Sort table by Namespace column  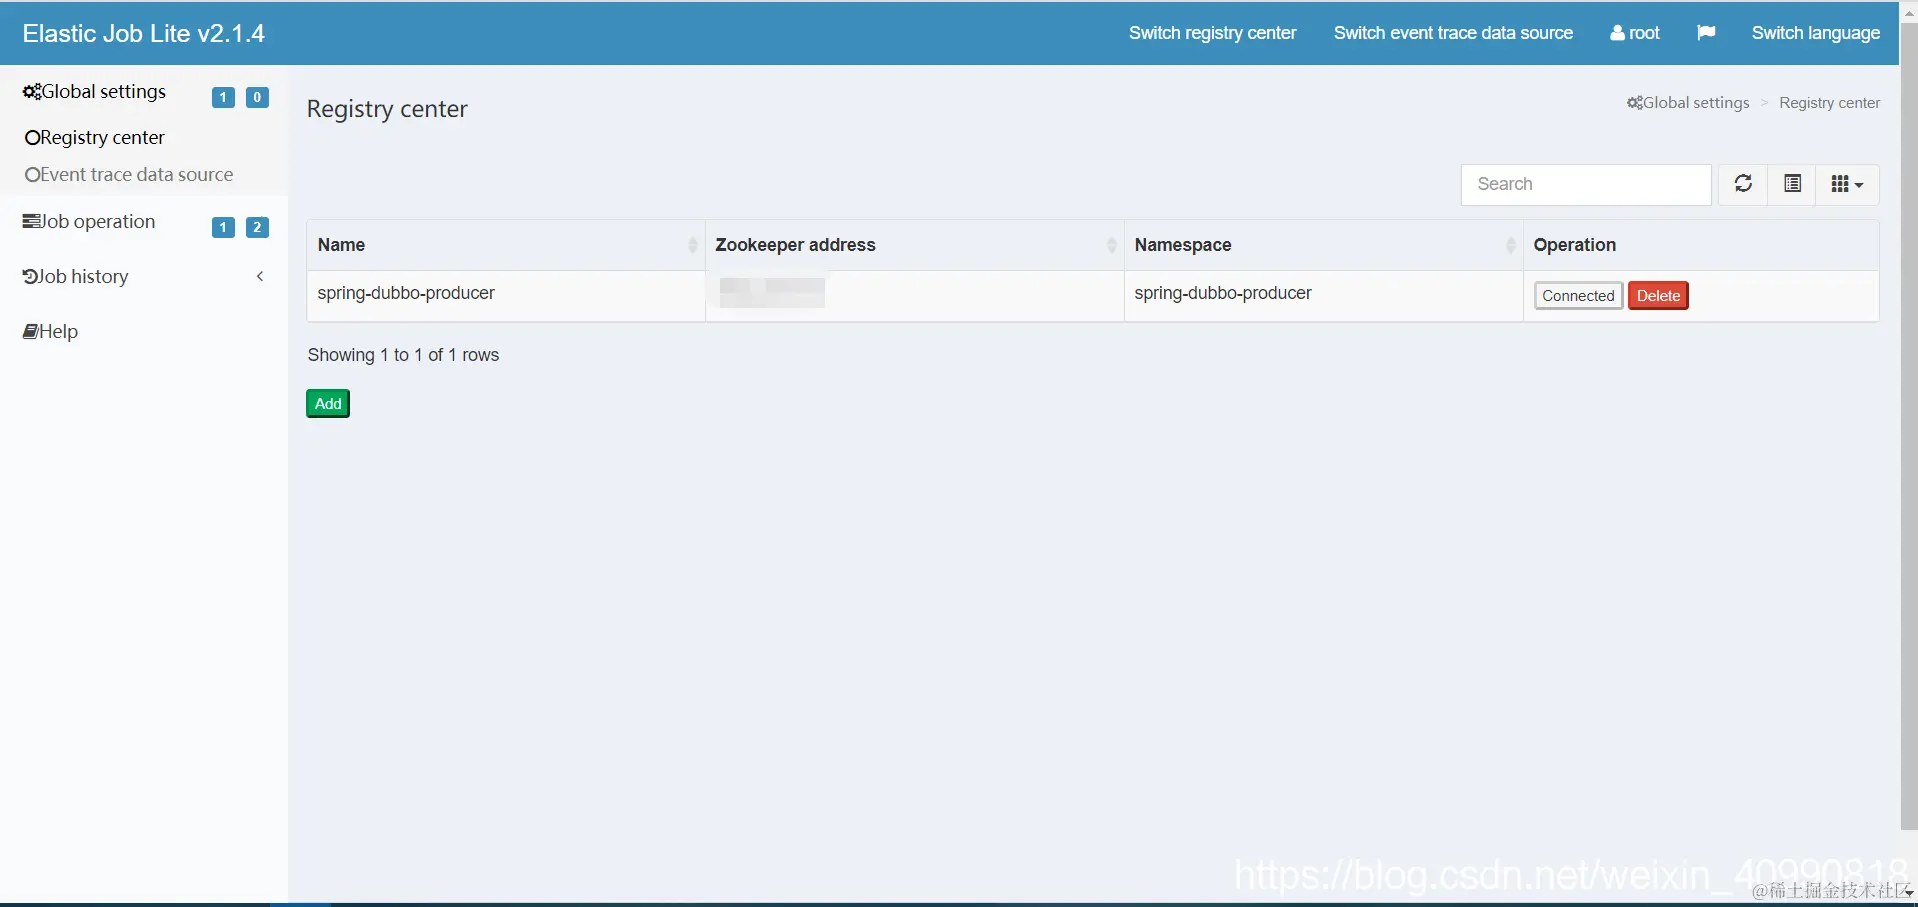[x=1323, y=245]
